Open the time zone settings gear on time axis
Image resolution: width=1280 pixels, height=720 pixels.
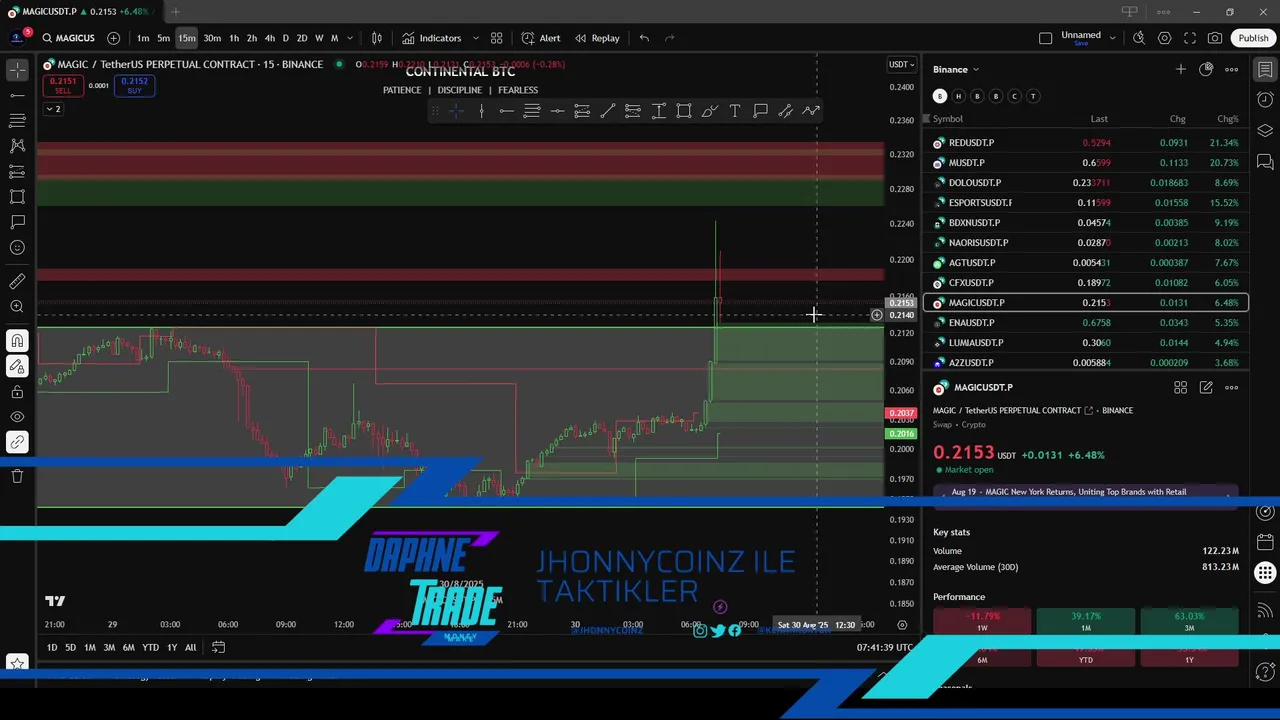coord(902,625)
